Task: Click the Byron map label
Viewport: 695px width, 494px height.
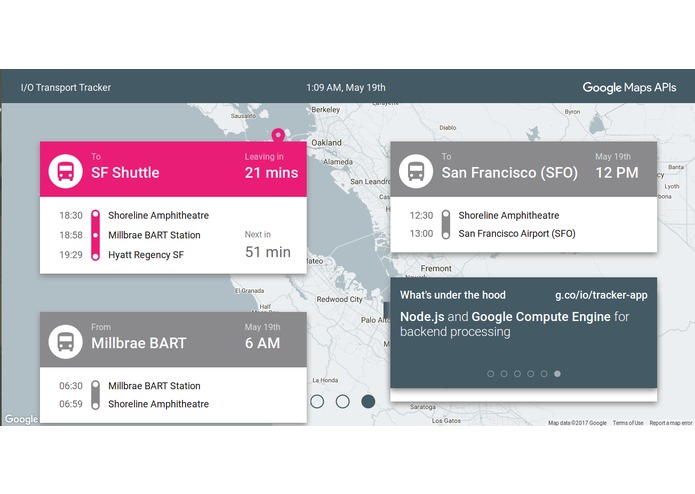Action: coord(572,112)
